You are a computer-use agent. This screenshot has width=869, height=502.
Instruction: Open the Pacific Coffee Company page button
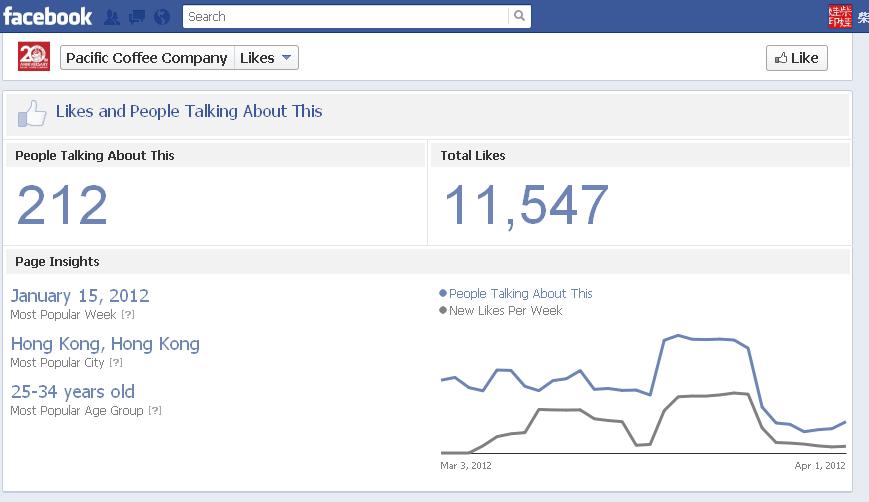pos(147,58)
